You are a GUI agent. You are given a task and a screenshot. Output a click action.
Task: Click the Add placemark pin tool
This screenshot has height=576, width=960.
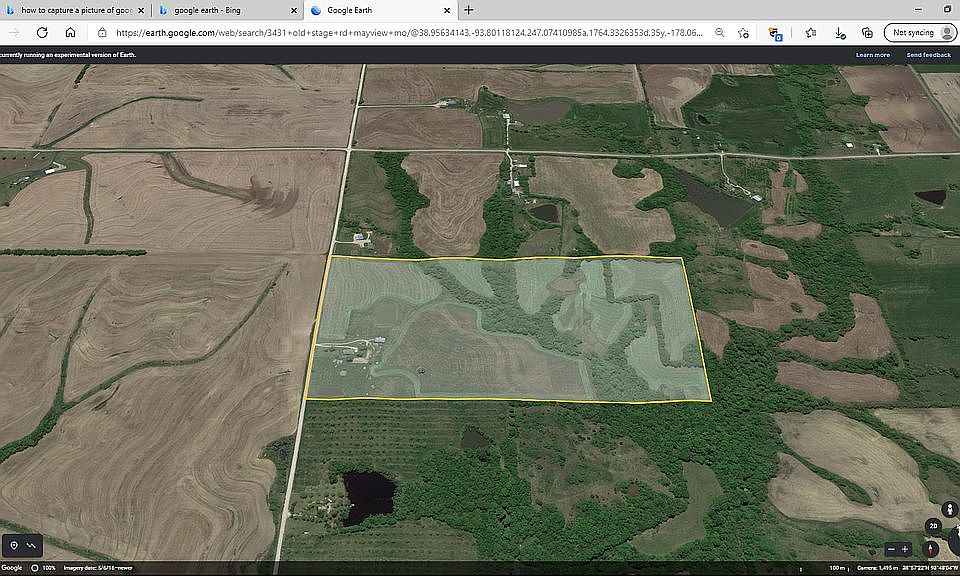point(14,545)
